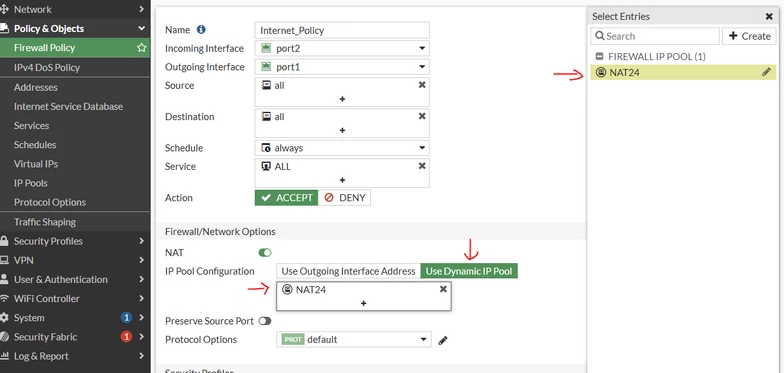Viewport: 784px width, 373px height.
Task: Create a new IP pool entry
Action: coord(749,36)
